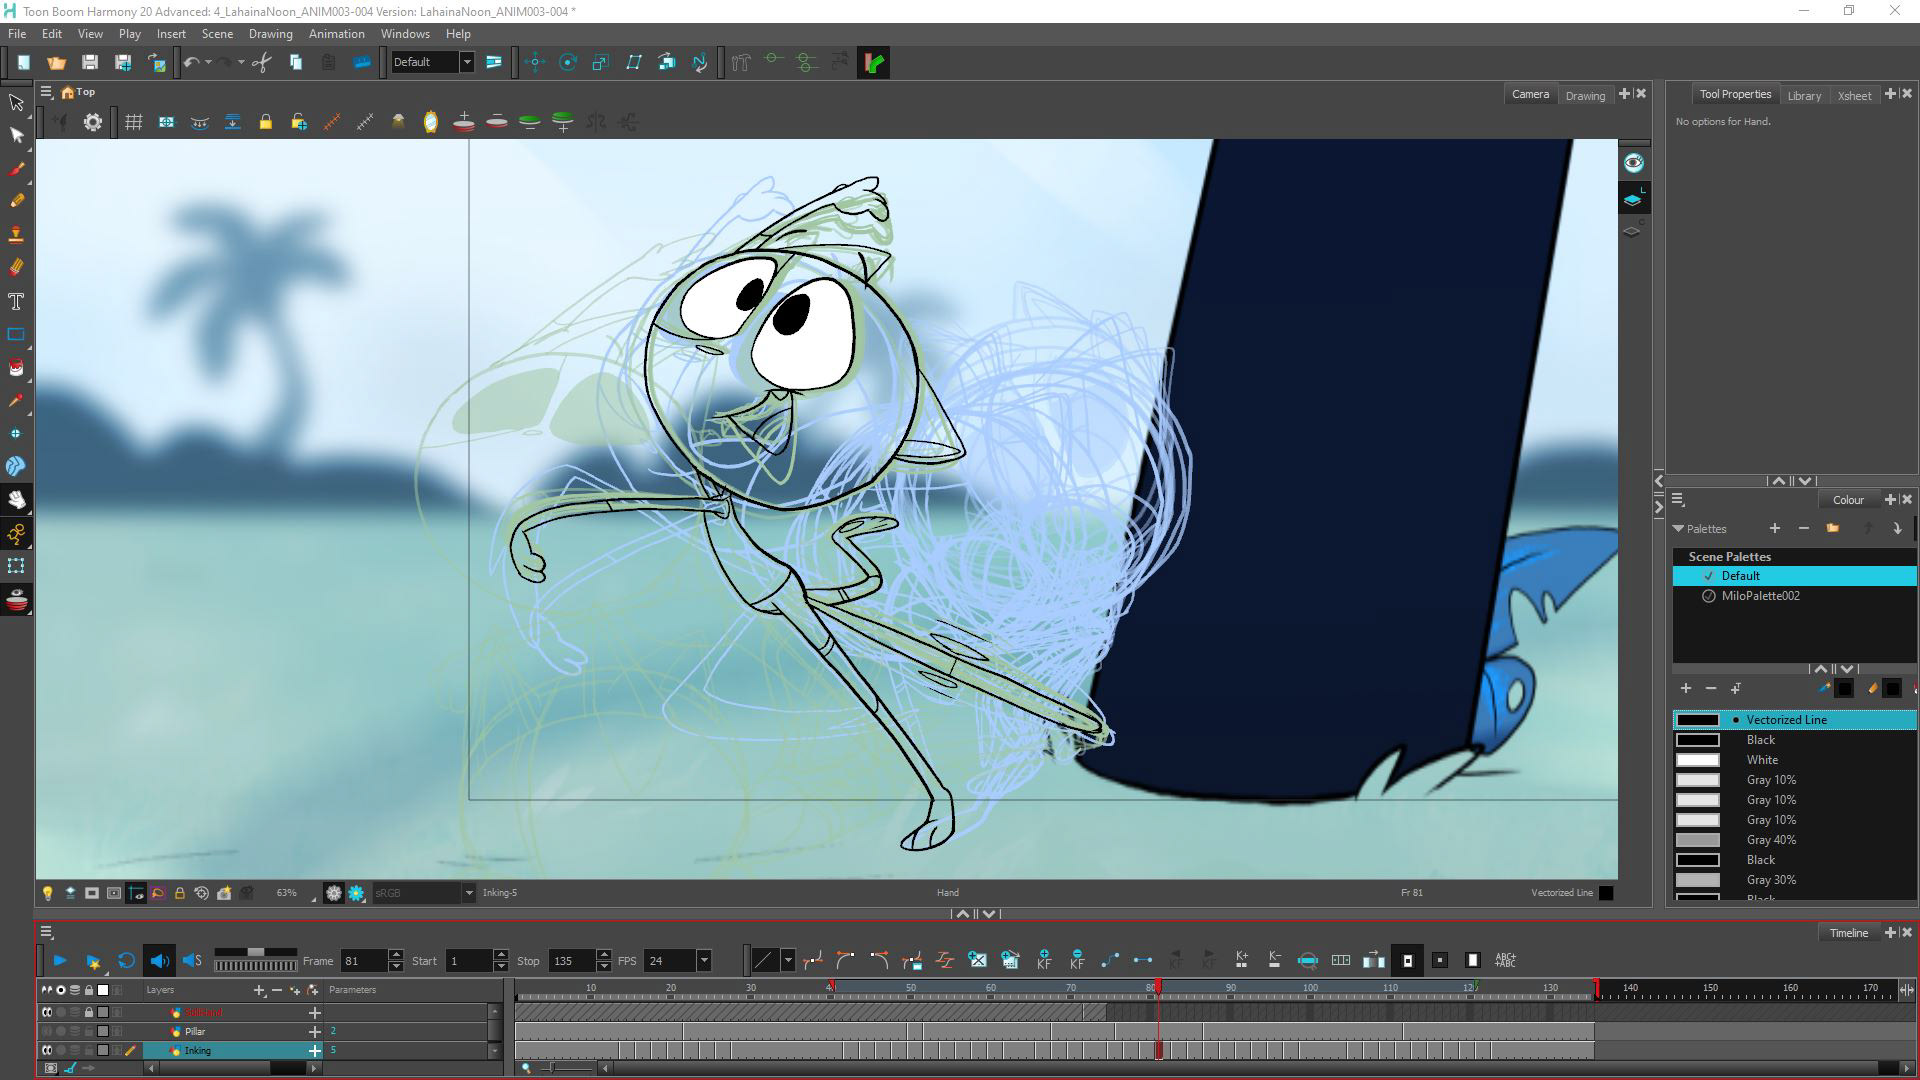The width and height of the screenshot is (1920, 1080).
Task: Toggle visibility of Pillar layer
Action: (x=46, y=1031)
